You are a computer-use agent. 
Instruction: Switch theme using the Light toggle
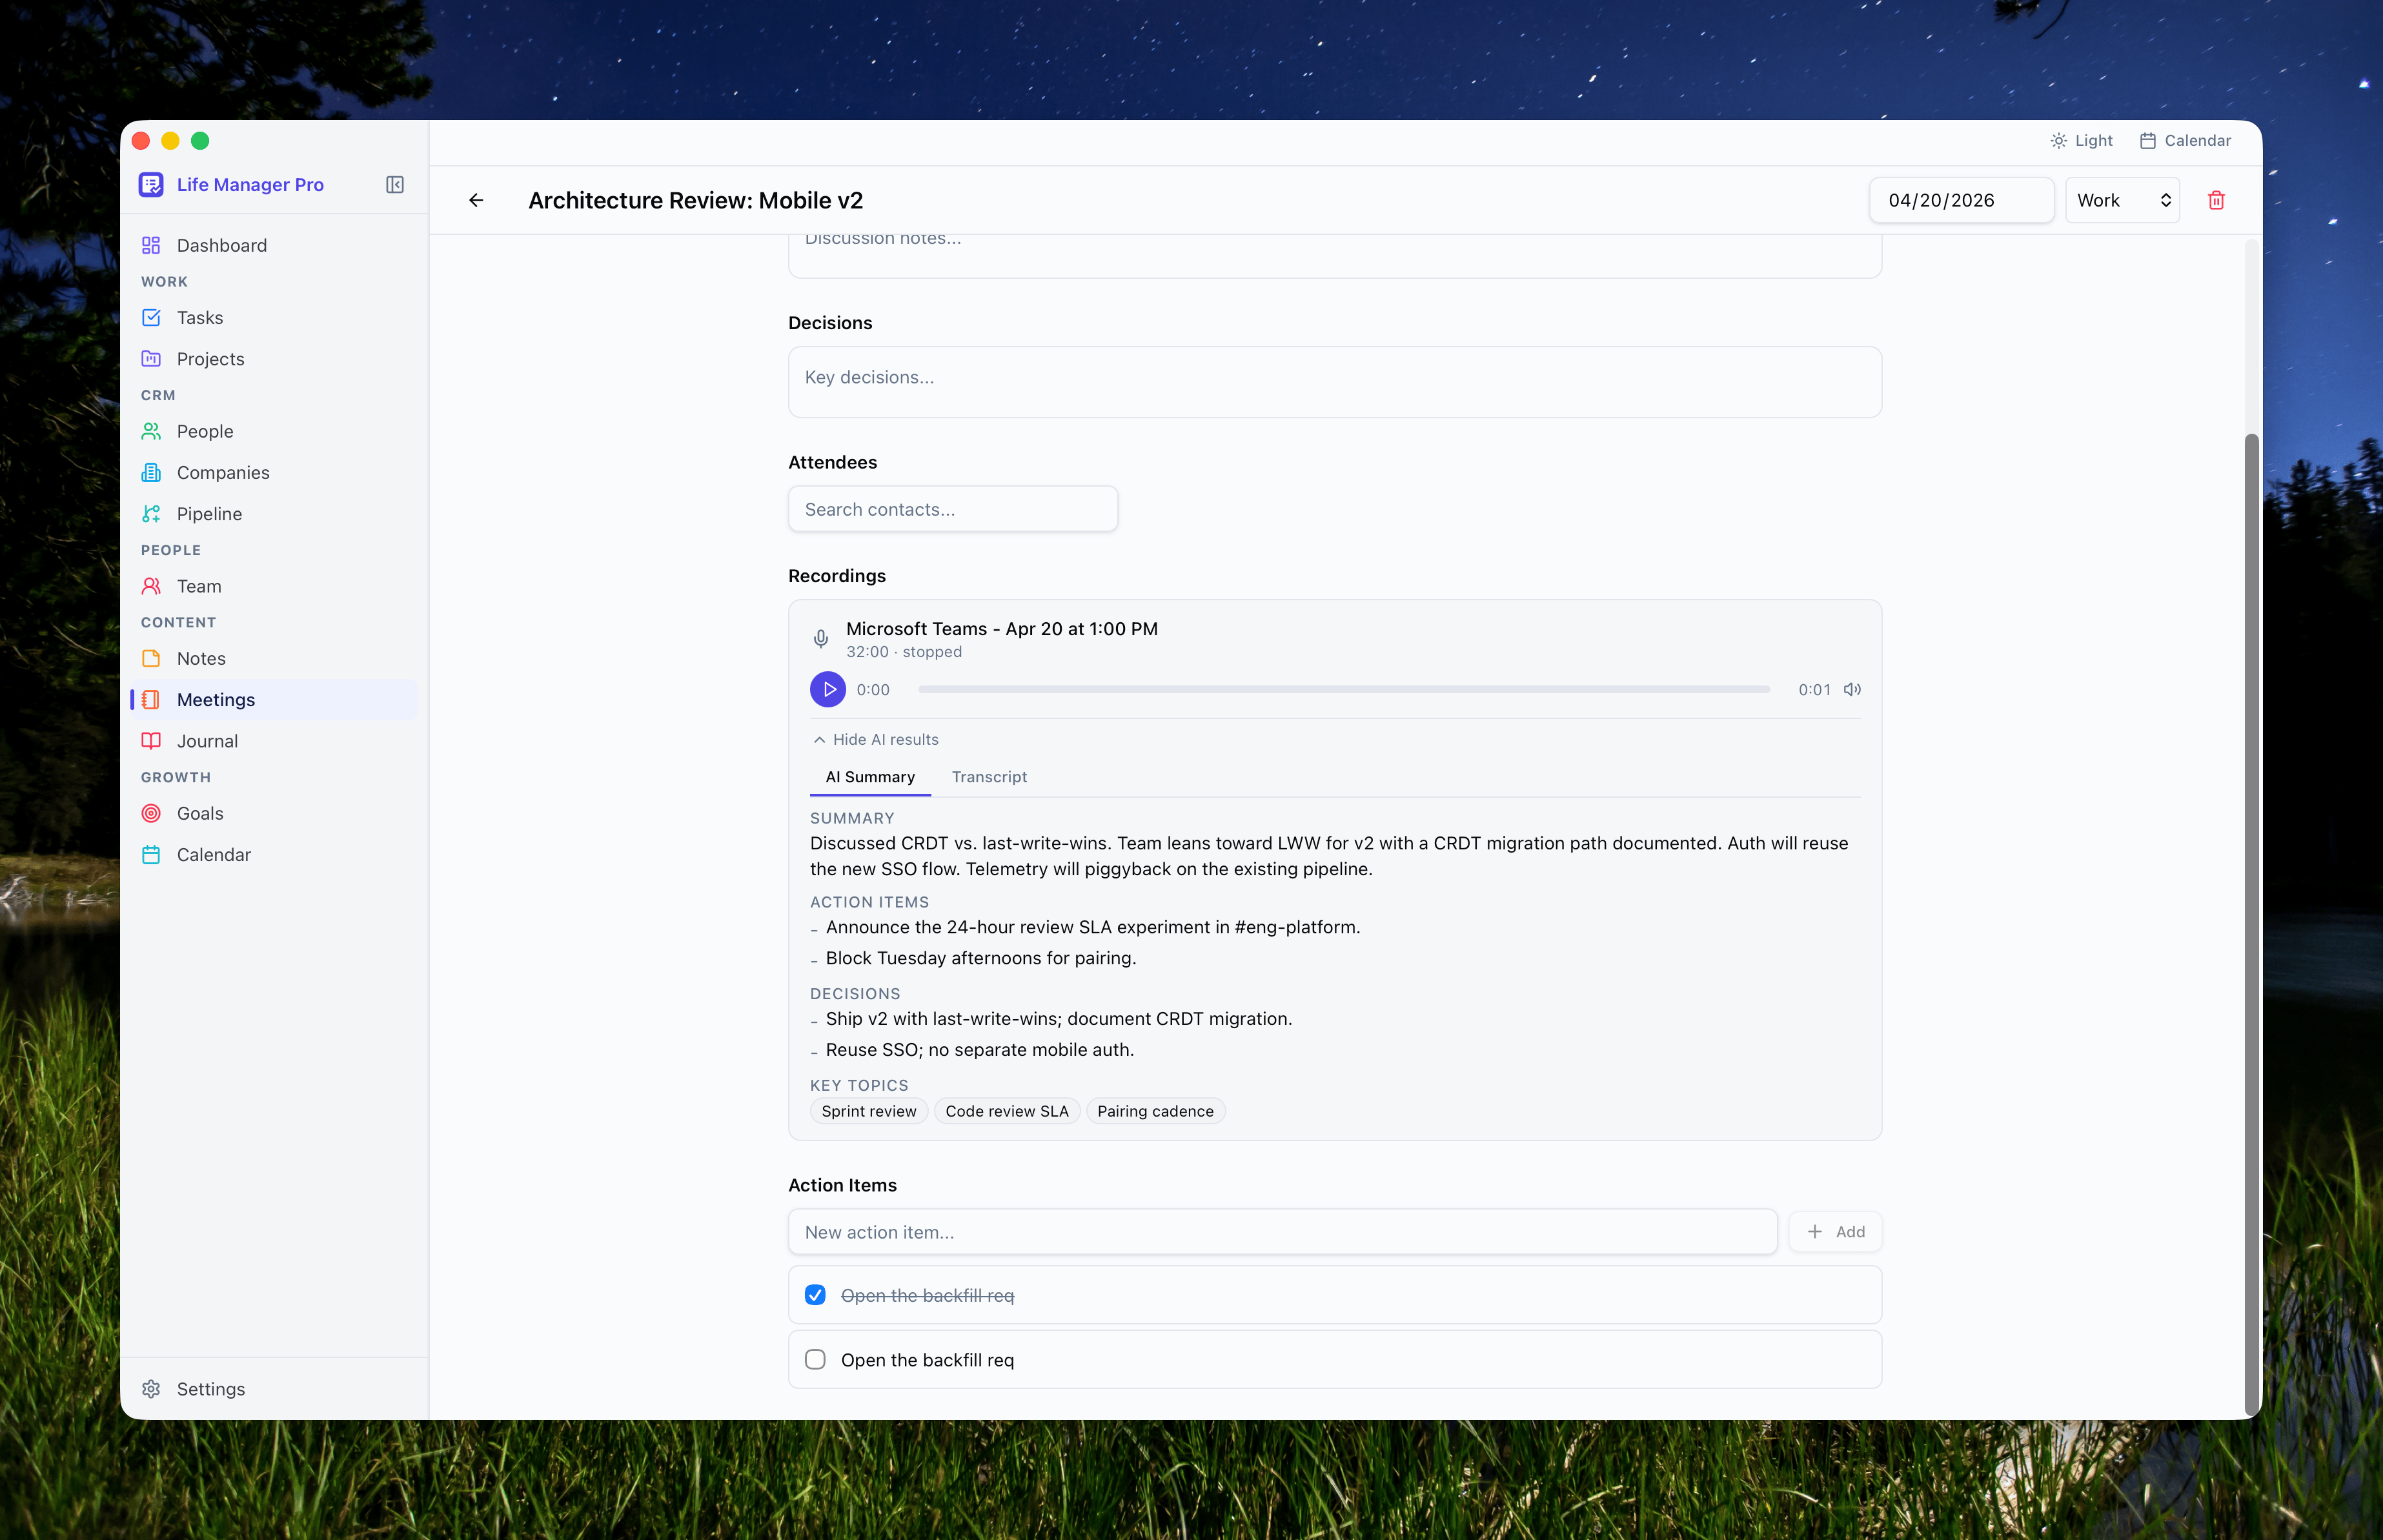pos(2081,141)
